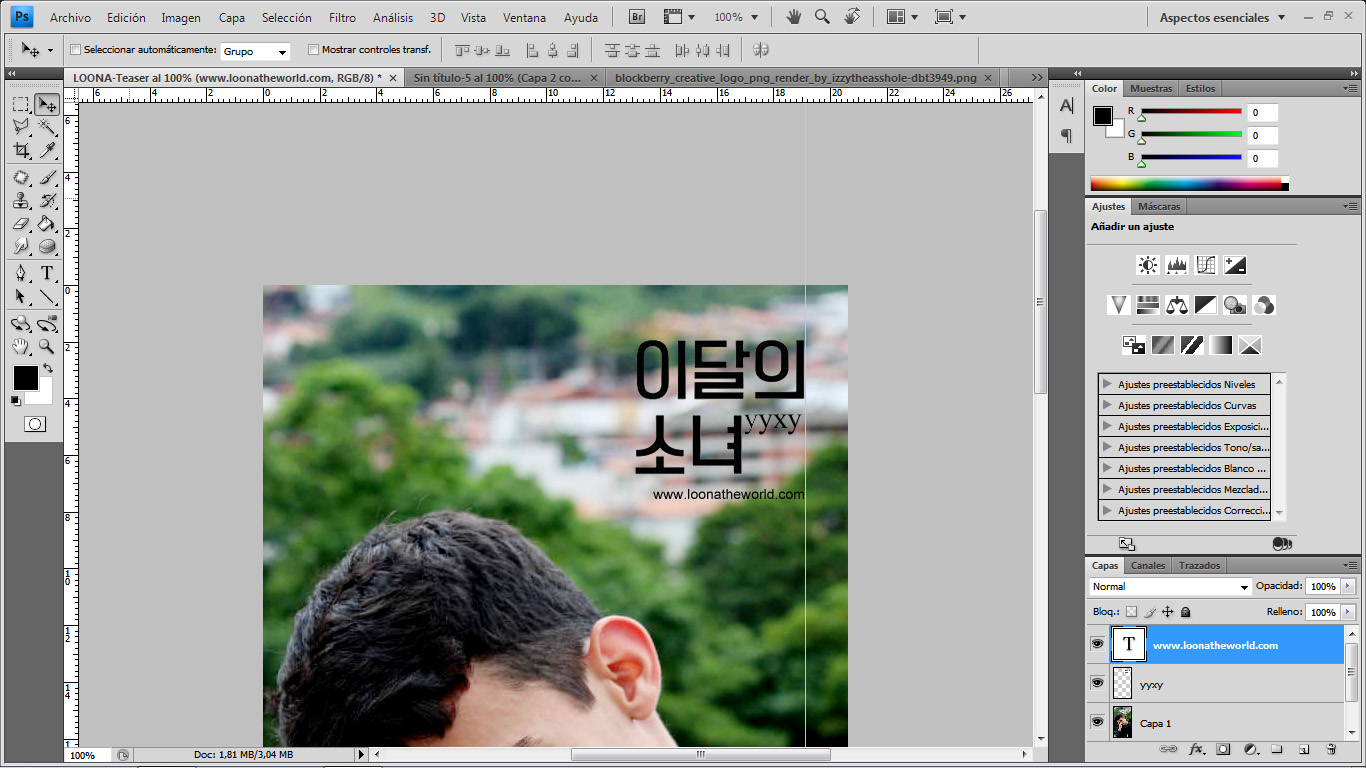Add a layer mask
The image size is (1366, 768).
[1223, 749]
